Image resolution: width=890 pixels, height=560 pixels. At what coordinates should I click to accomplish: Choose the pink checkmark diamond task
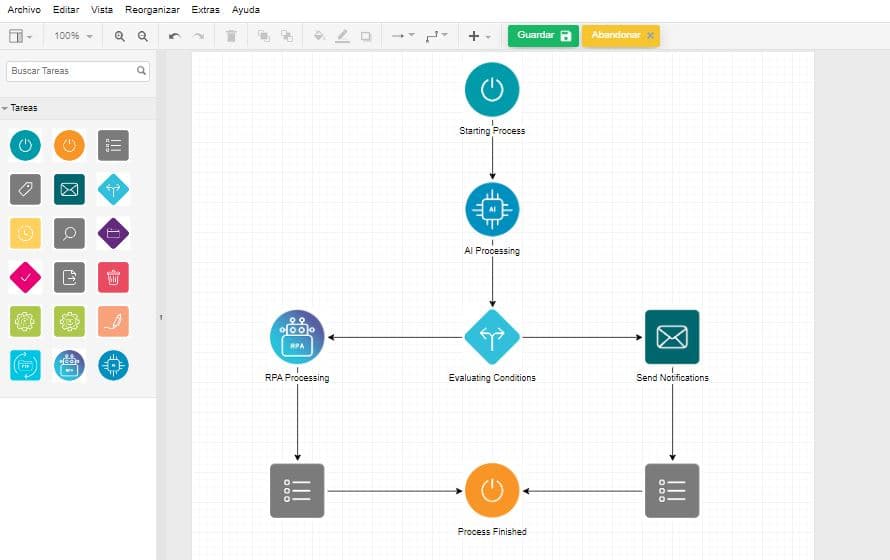(25, 277)
